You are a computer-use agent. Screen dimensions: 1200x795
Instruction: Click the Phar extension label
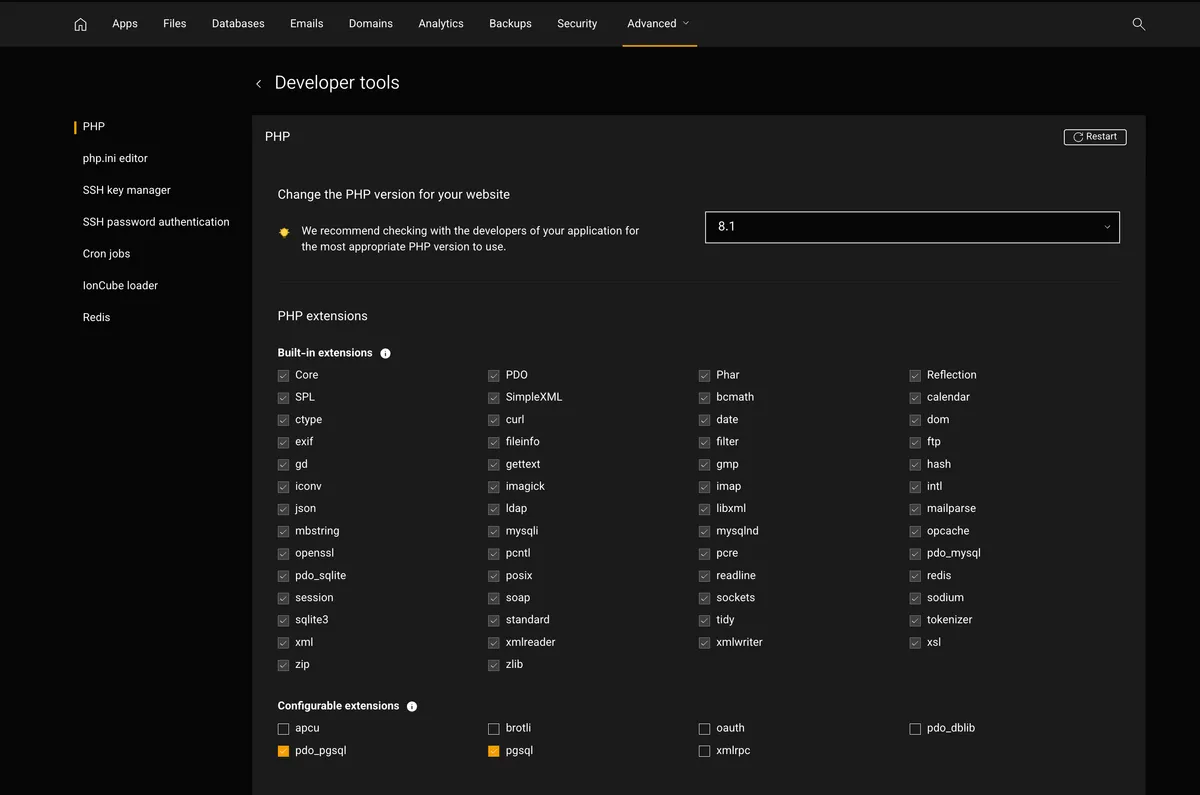(727, 375)
